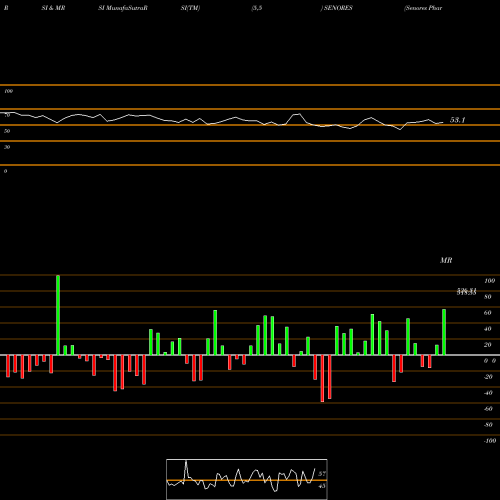The height and width of the screenshot is (500, 500).
Task: Click the MR panel title label
Action: click(x=446, y=260)
